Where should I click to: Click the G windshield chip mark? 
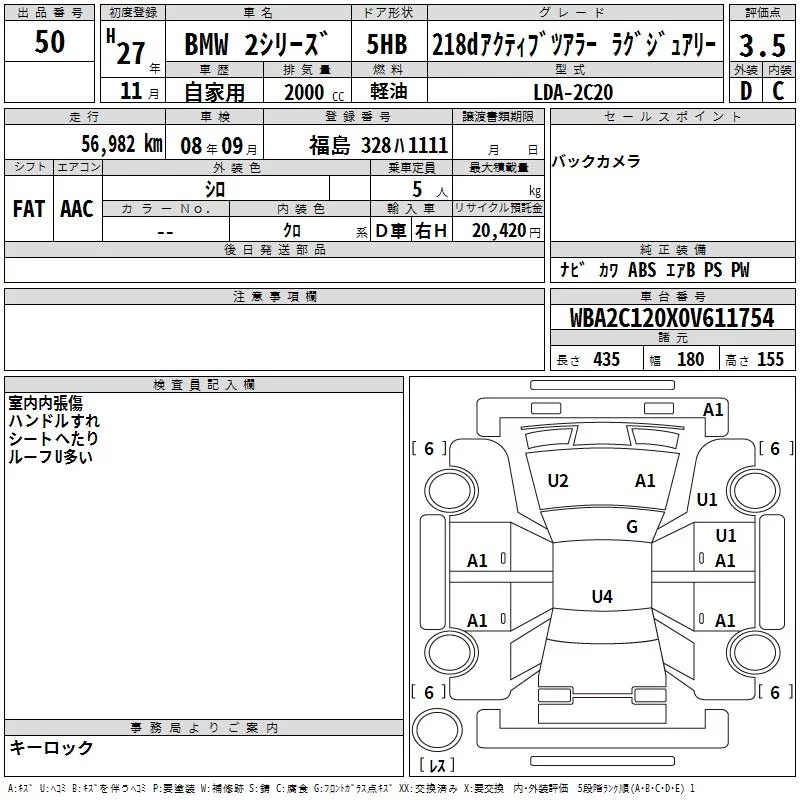click(x=632, y=527)
